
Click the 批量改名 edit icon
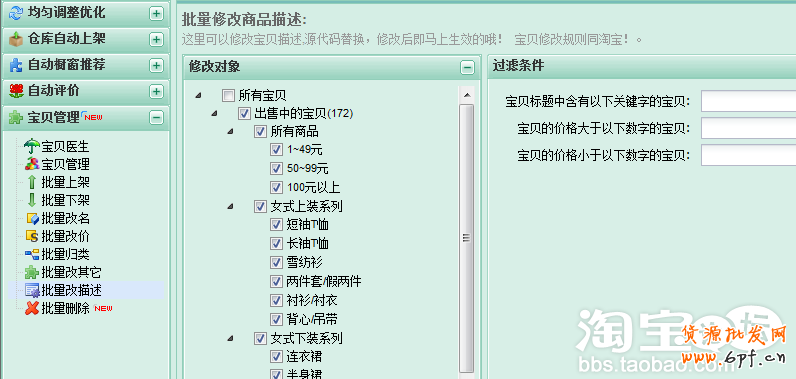[32, 218]
